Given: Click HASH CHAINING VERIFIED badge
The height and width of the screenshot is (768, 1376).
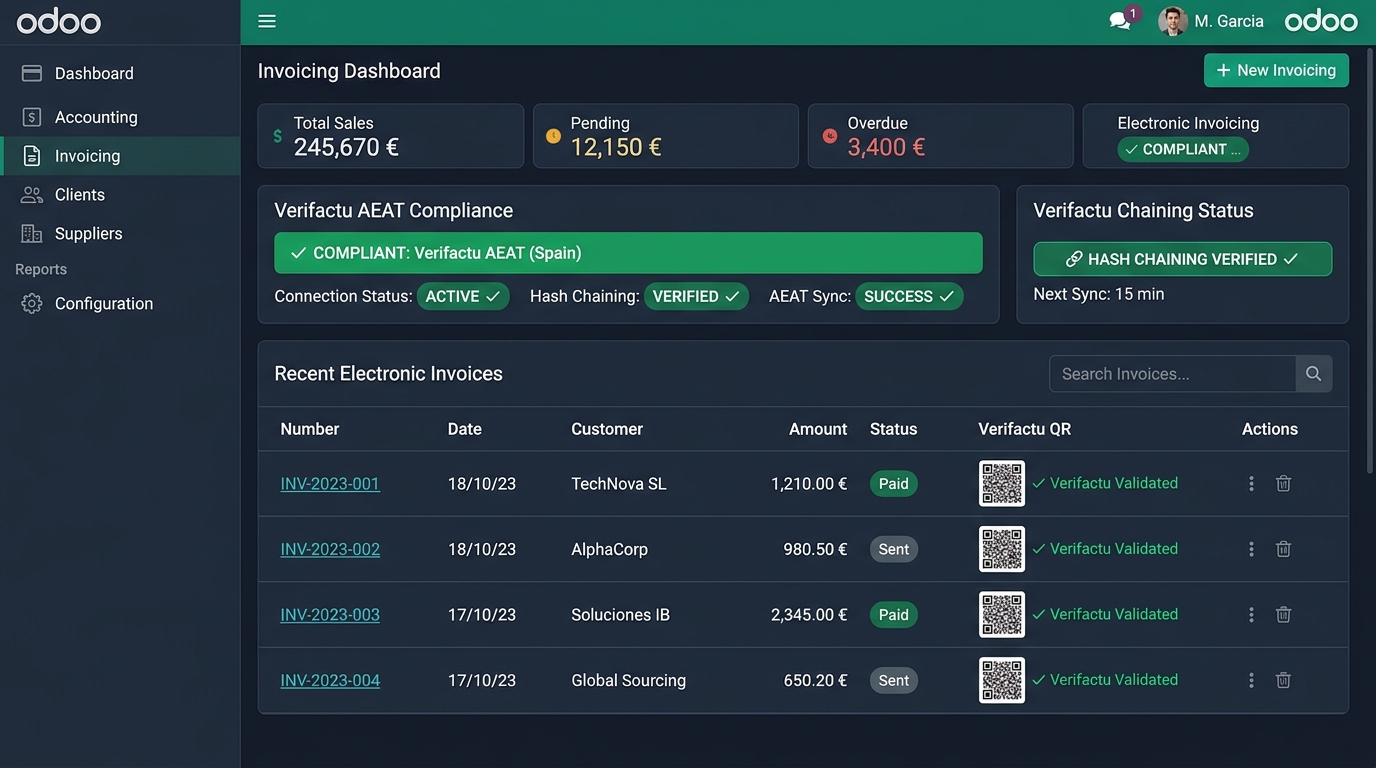Looking at the screenshot, I should click(1182, 259).
